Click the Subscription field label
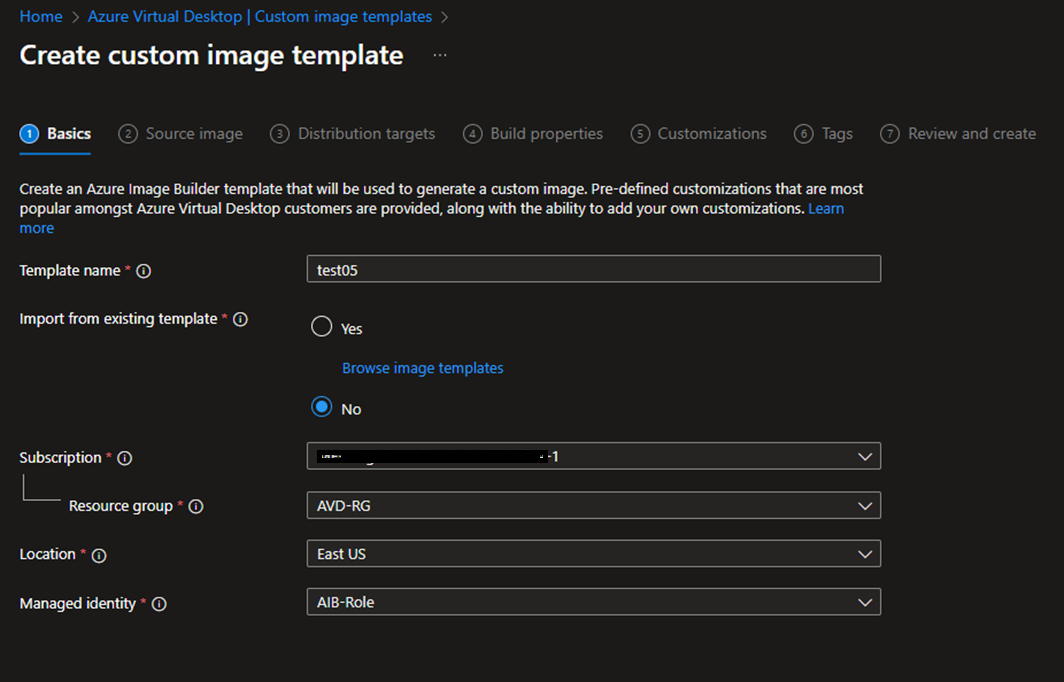This screenshot has width=1064, height=682. (60, 457)
